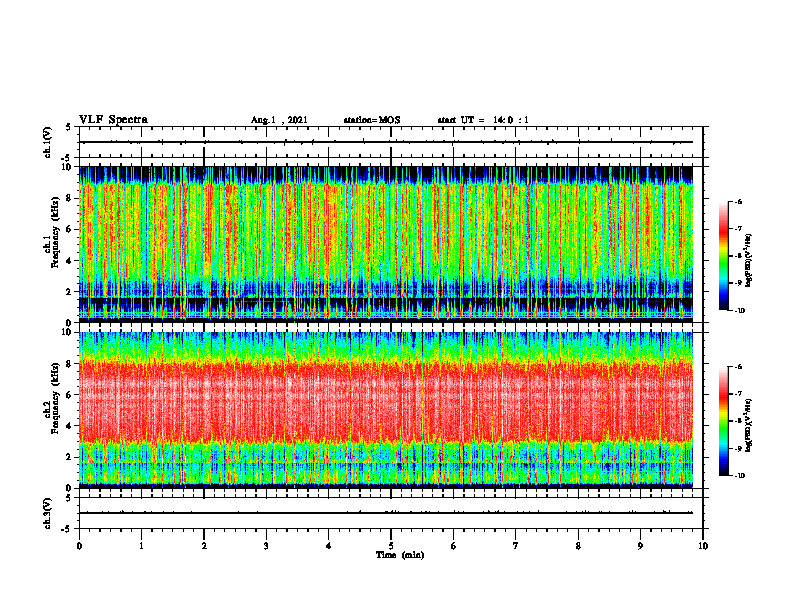Image resolution: width=792 pixels, height=612 pixels.
Task: Click time axis tick label '0'
Action: pos(79,546)
